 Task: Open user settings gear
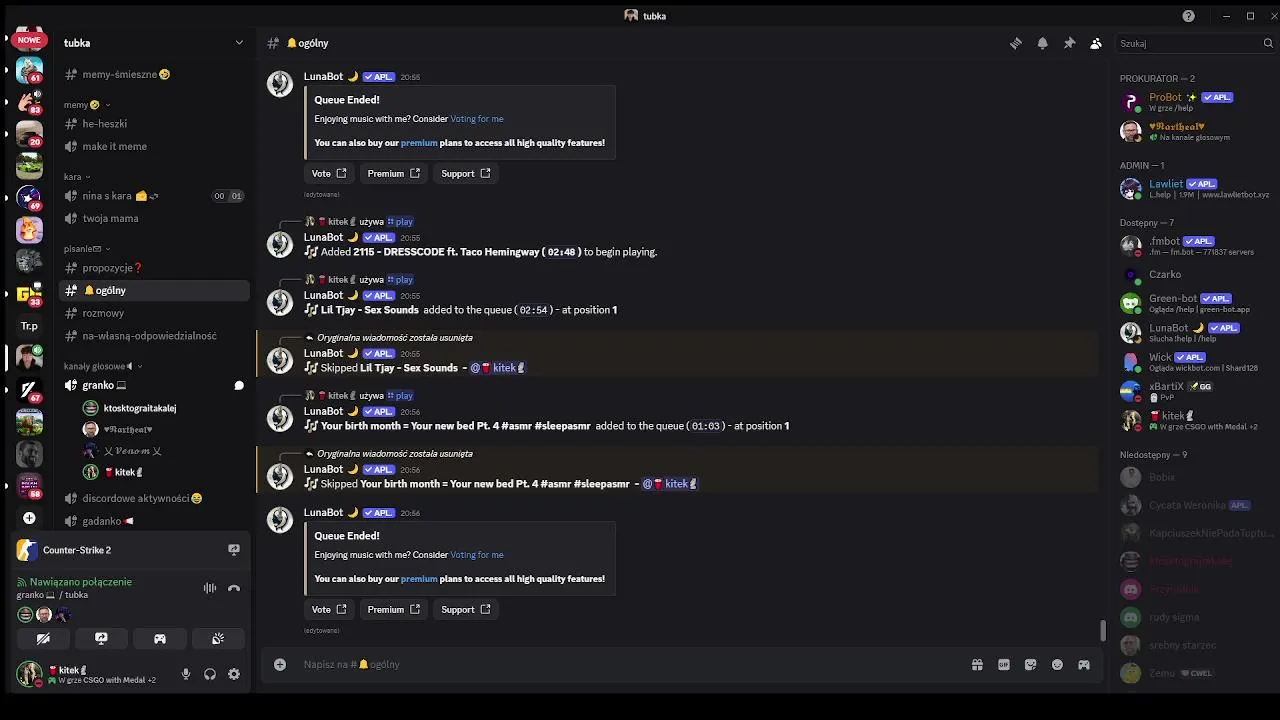pyautogui.click(x=234, y=675)
